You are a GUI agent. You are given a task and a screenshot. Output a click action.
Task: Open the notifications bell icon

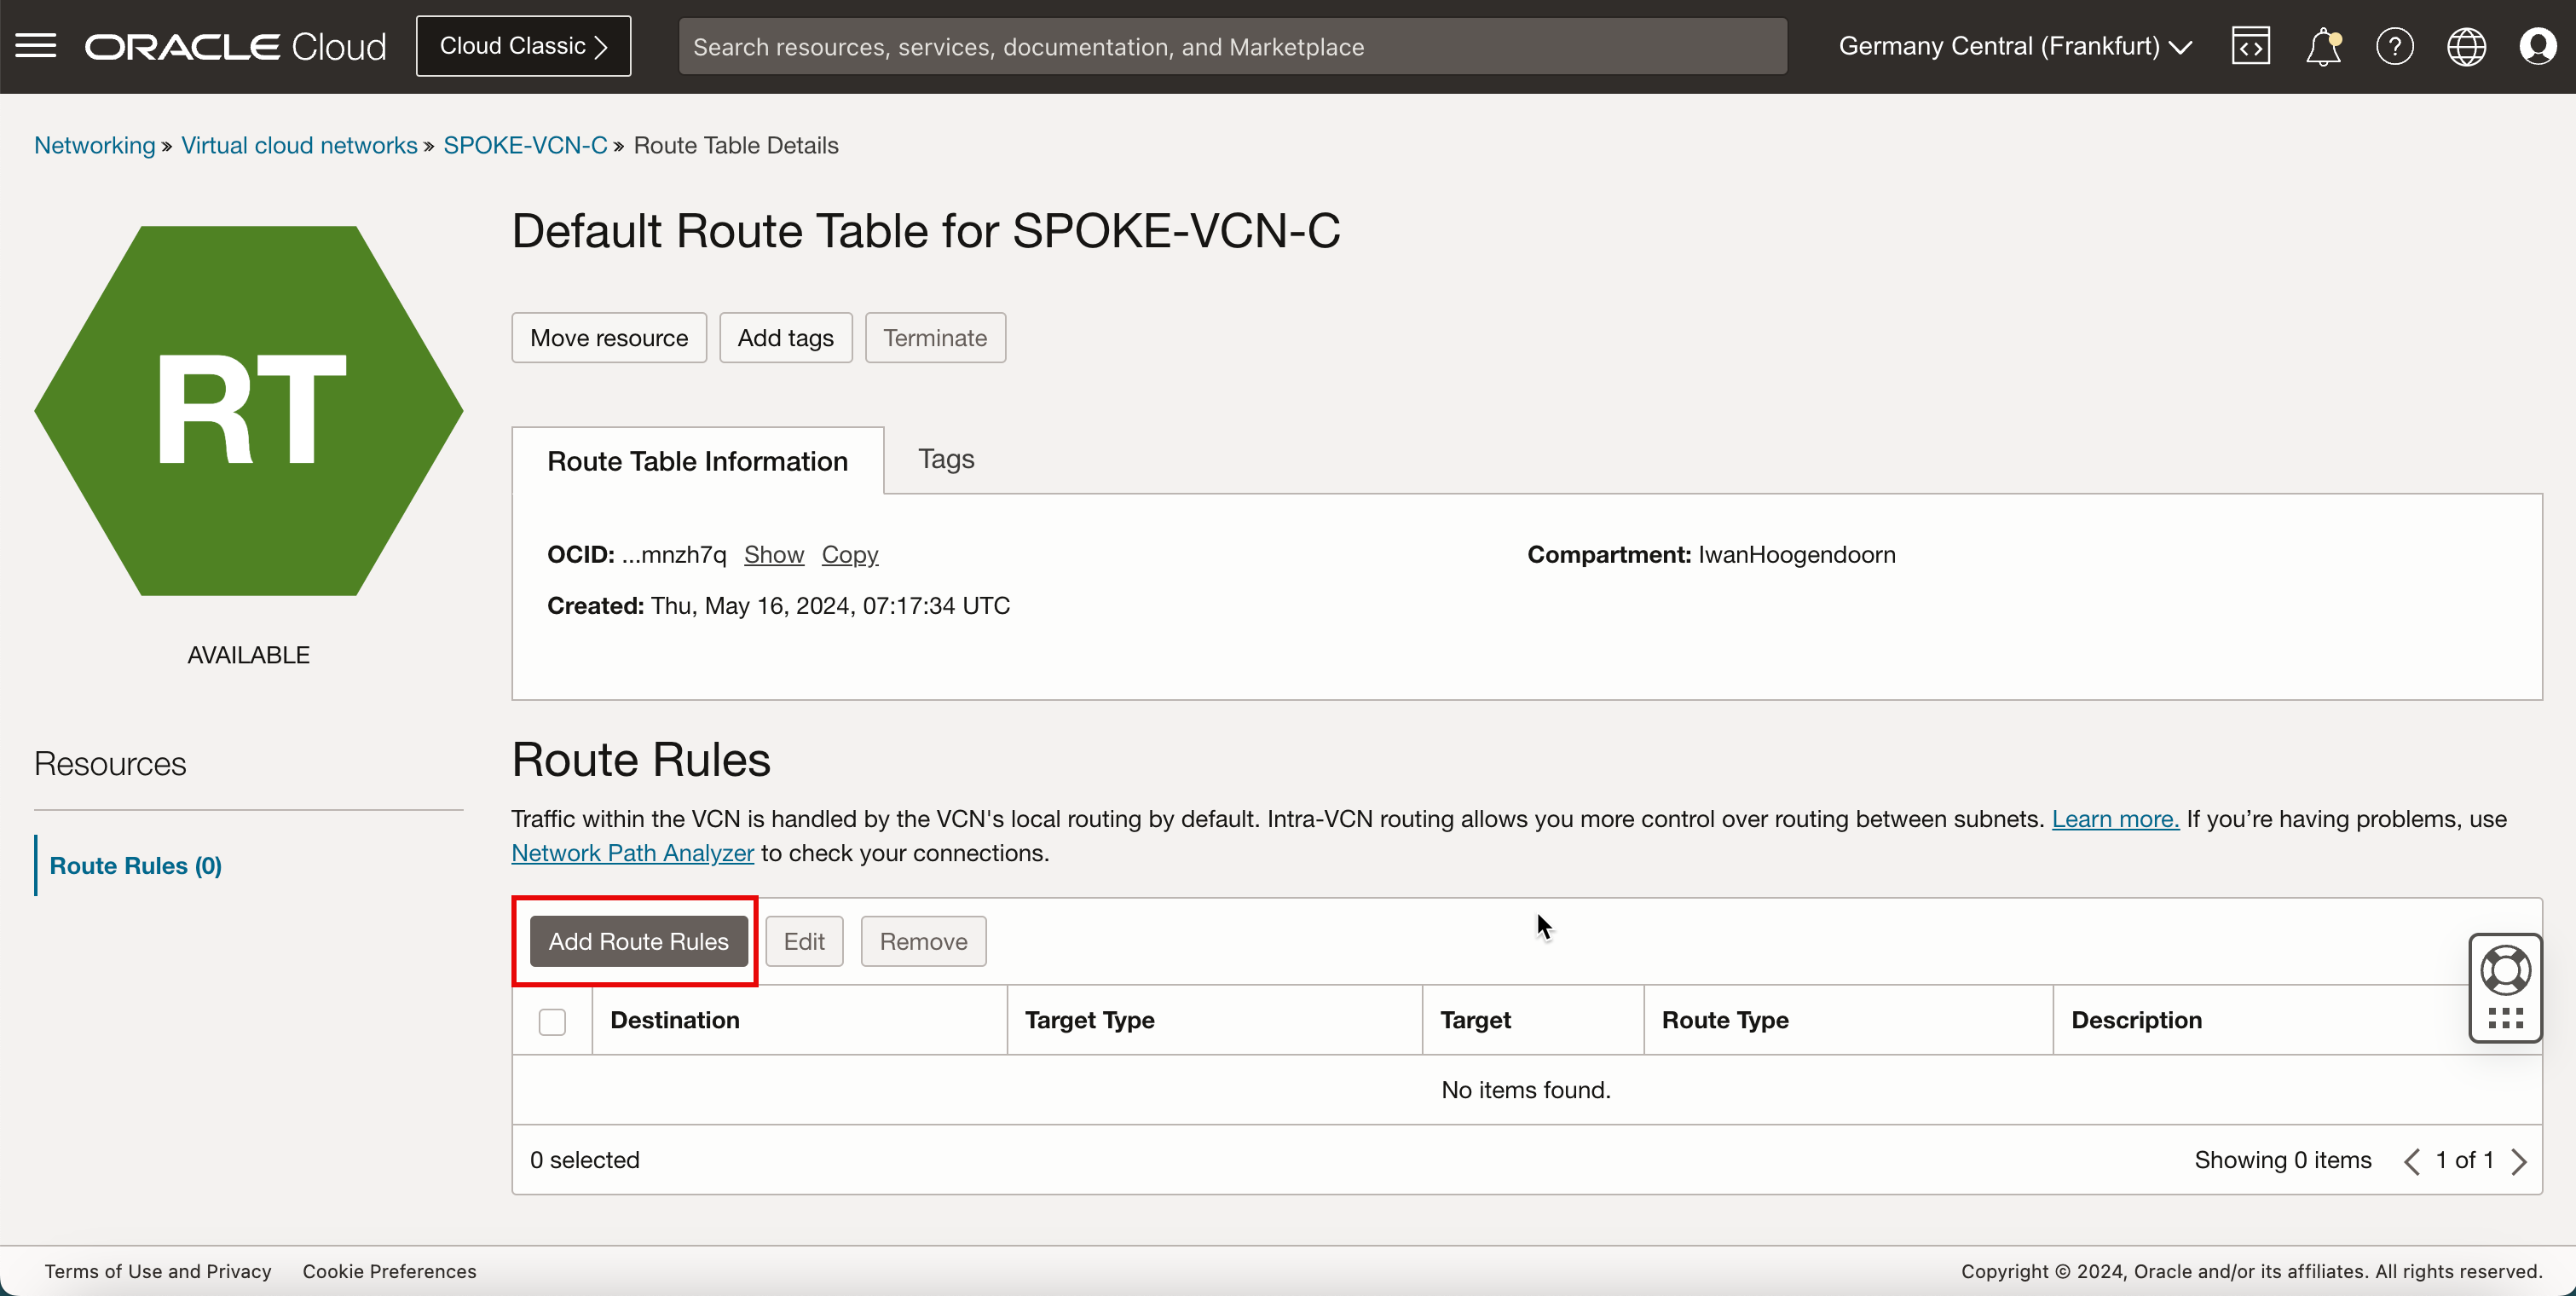click(x=2323, y=46)
